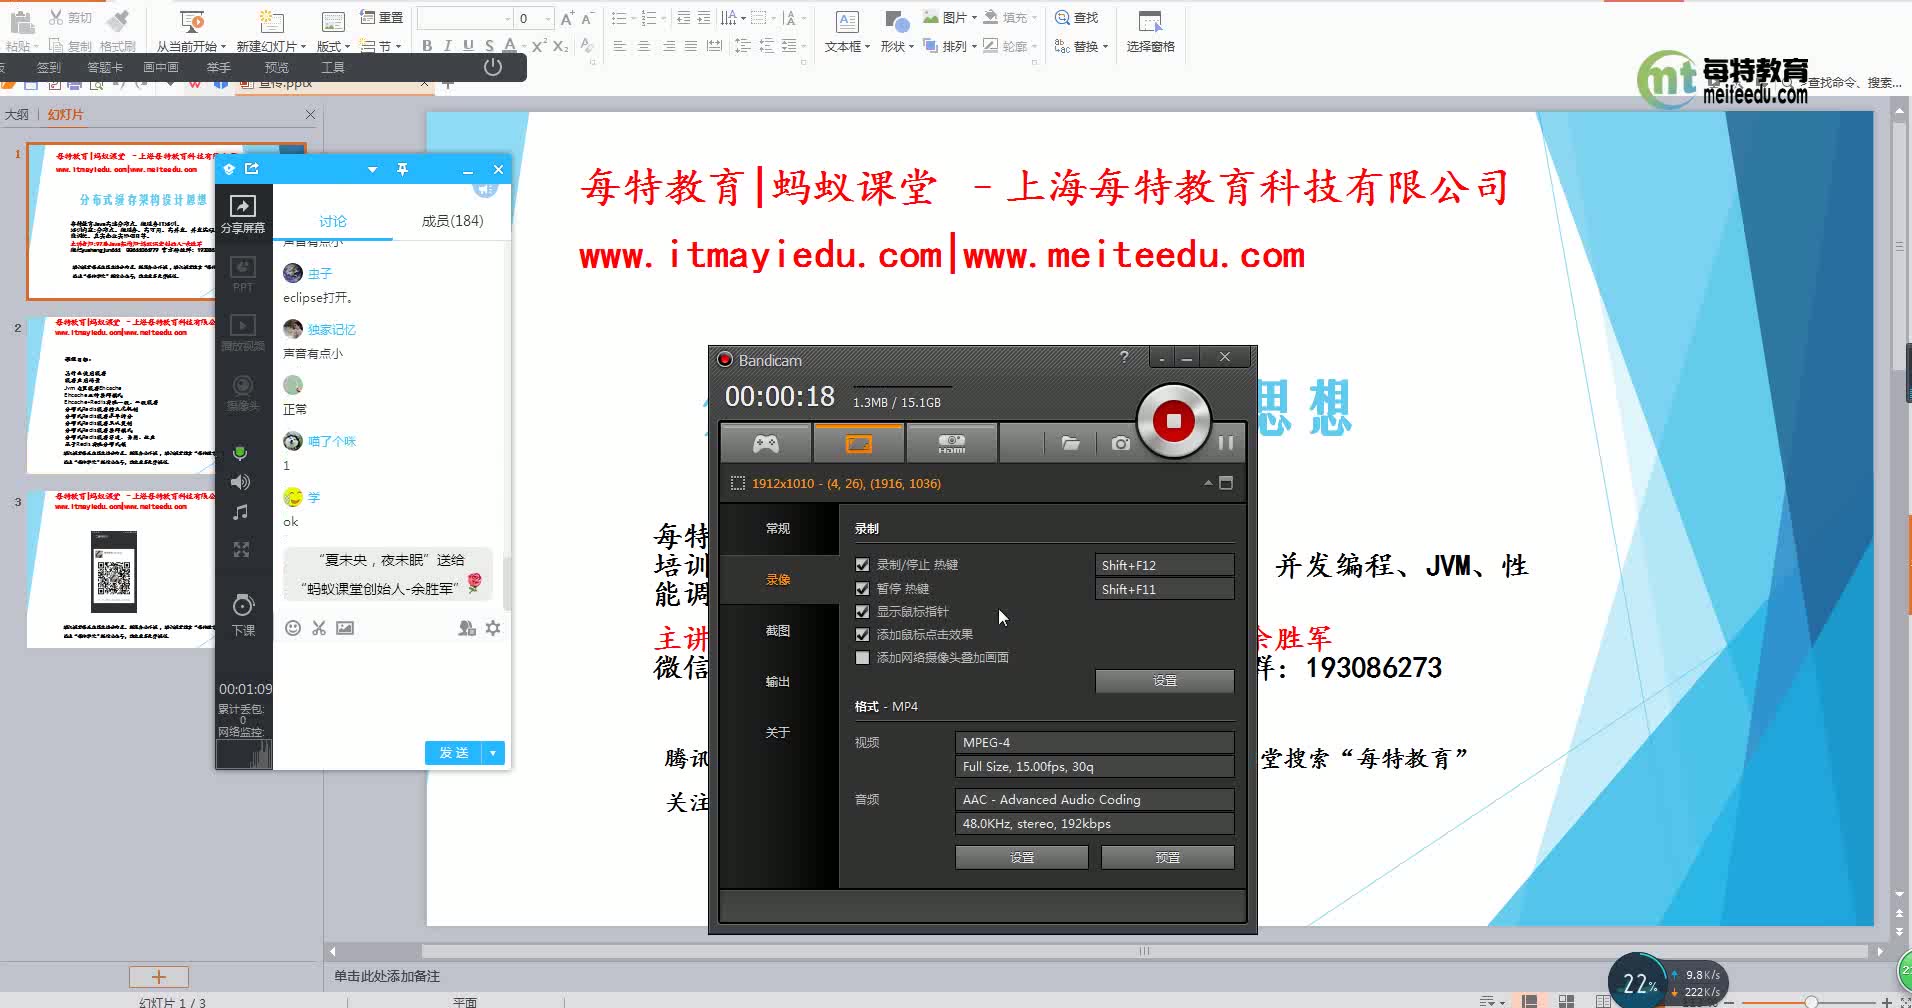Click 下课 end class icon

pyautogui.click(x=243, y=615)
